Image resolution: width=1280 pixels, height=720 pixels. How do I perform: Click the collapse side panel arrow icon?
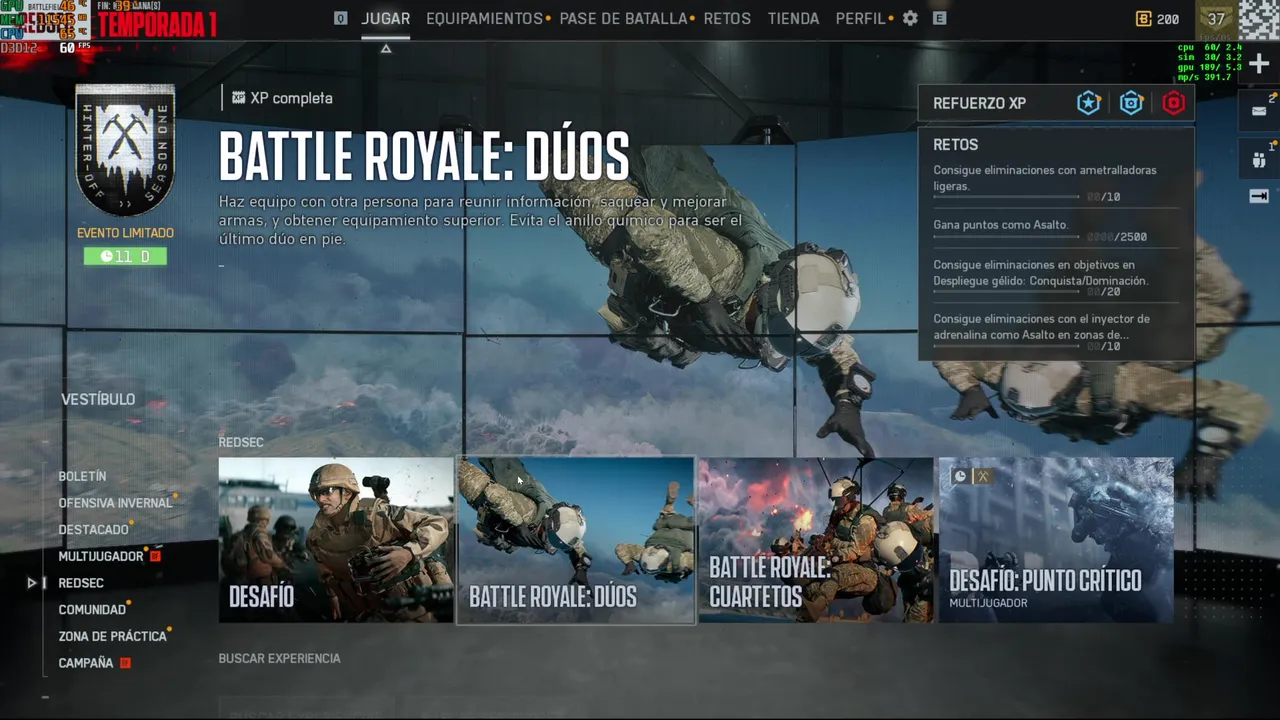pos(1259,196)
